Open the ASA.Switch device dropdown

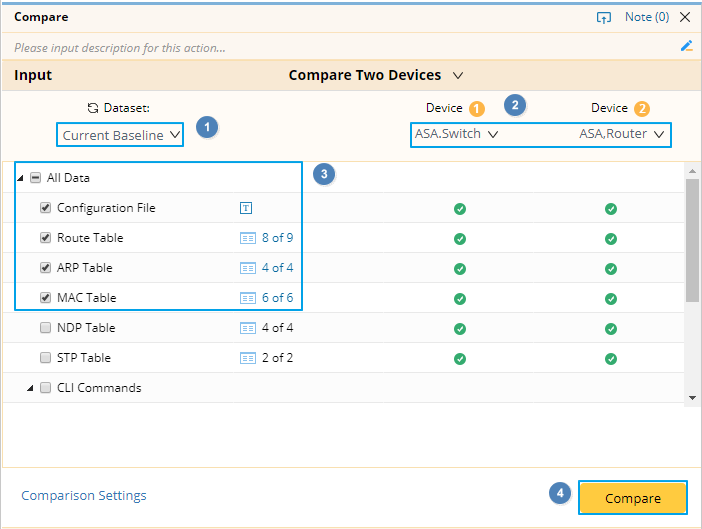(x=457, y=134)
